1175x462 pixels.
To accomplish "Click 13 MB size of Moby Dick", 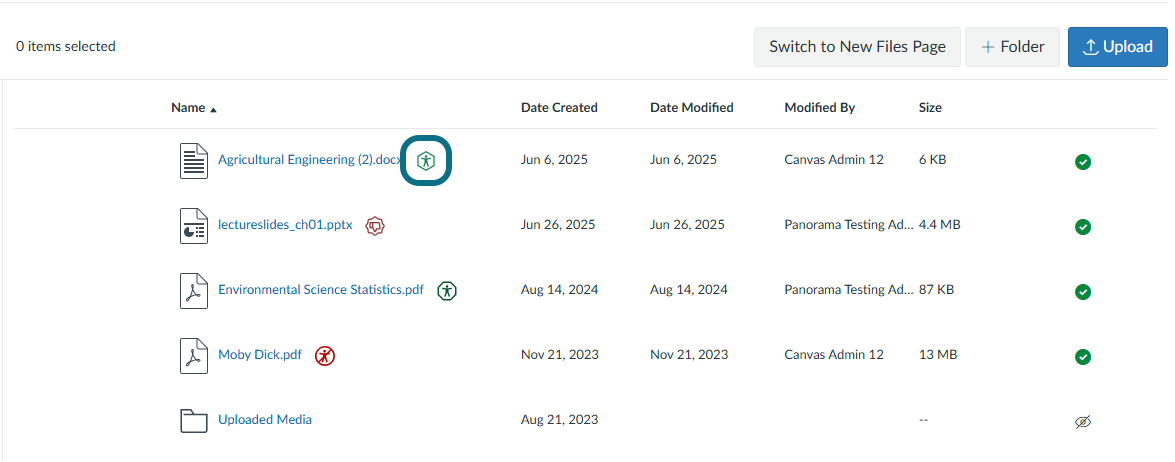I will point(937,355).
